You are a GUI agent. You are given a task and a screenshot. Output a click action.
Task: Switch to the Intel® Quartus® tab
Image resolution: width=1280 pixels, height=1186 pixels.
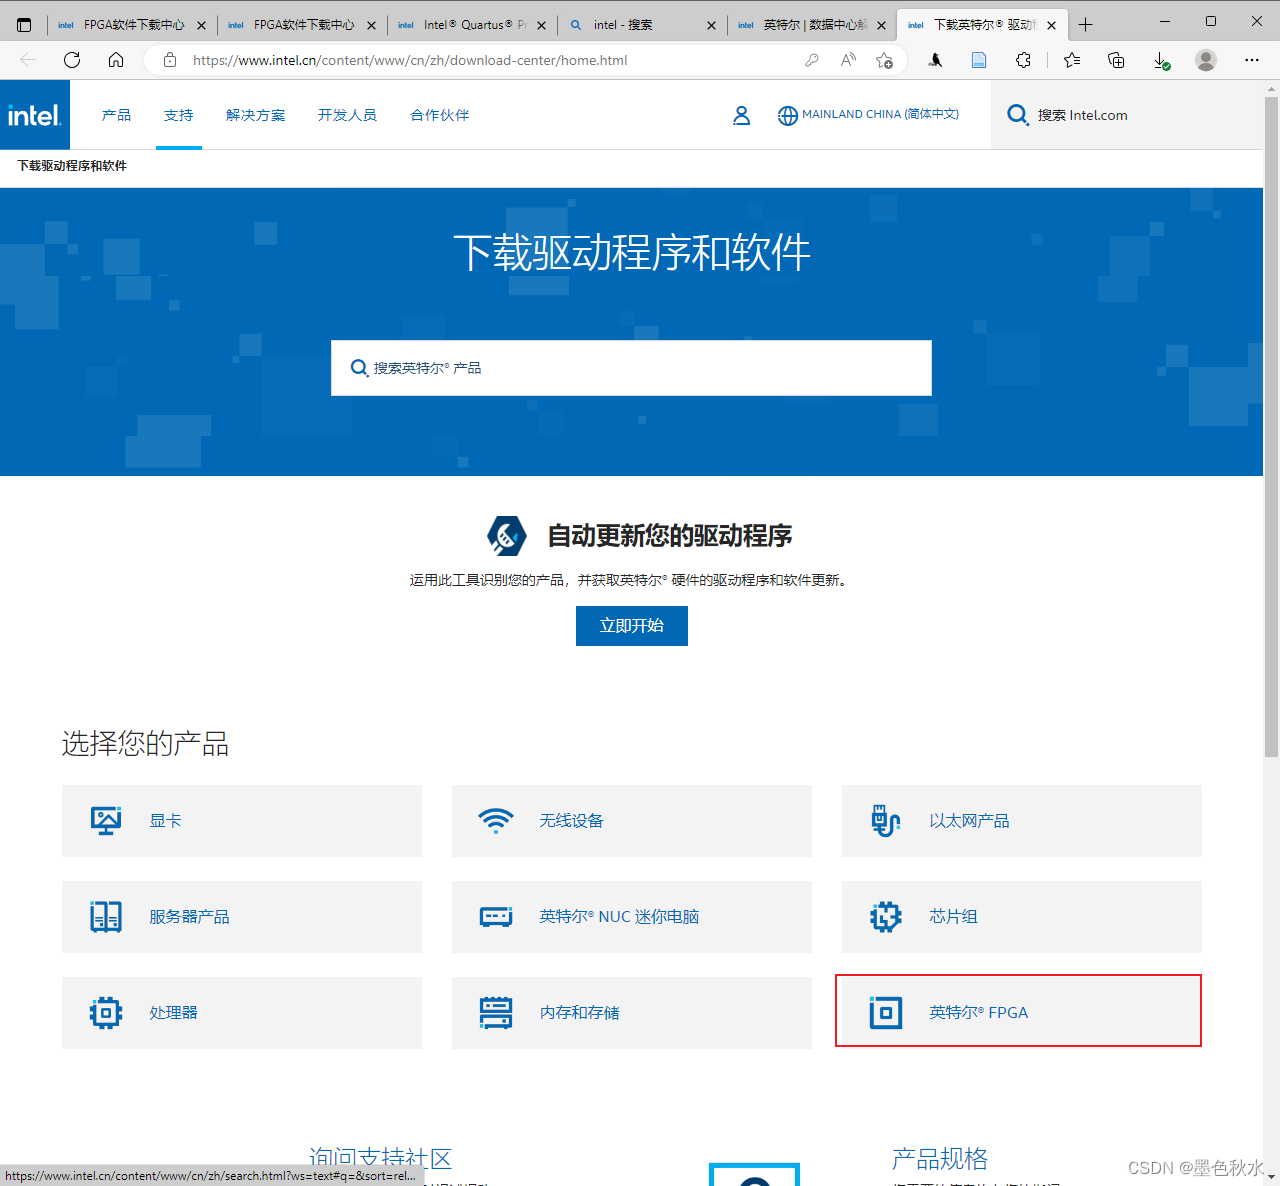pyautogui.click(x=472, y=25)
